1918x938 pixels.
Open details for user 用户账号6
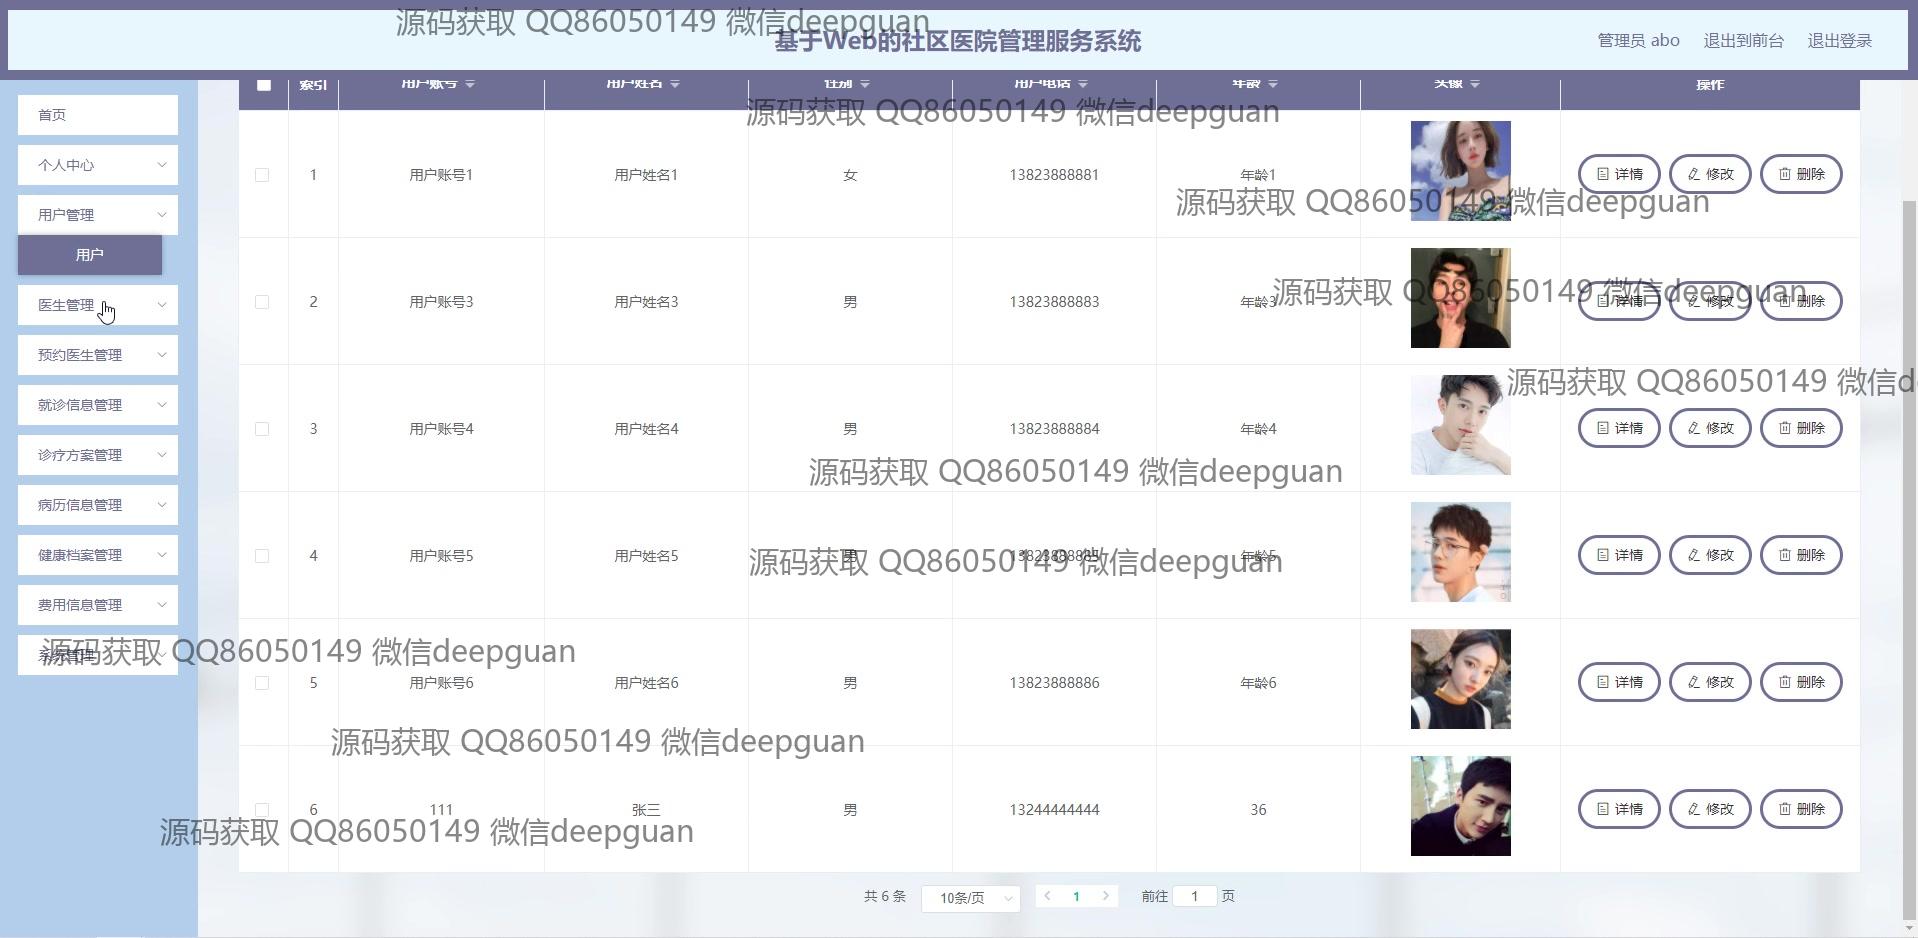1618,682
